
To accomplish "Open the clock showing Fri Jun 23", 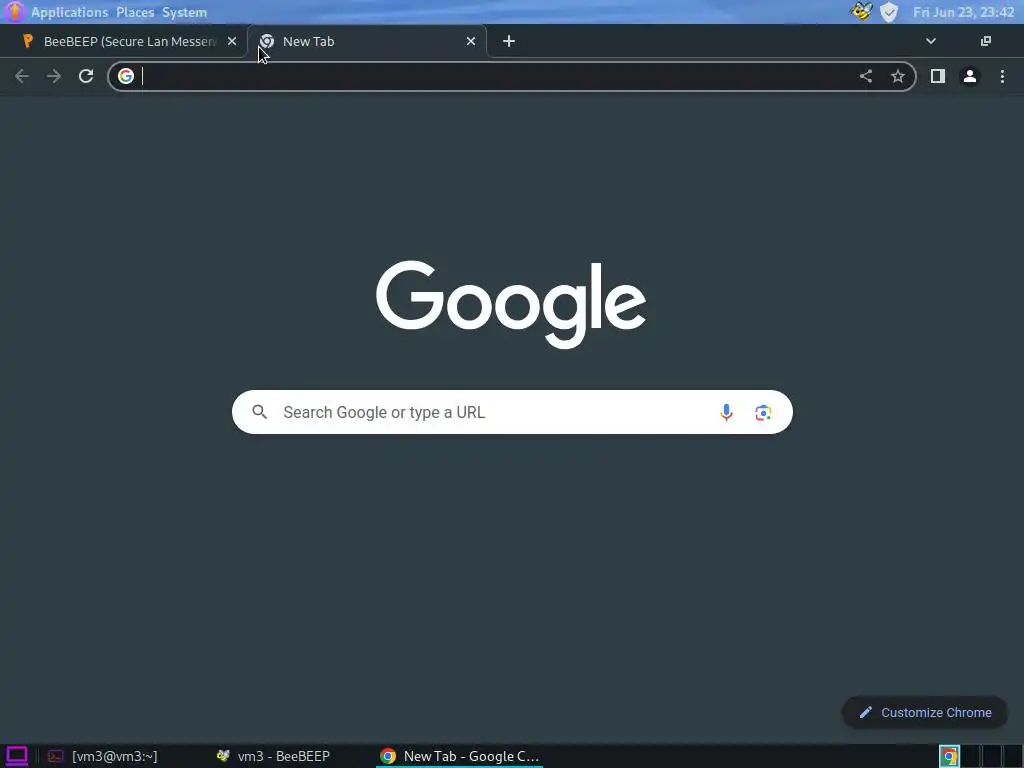I will click(963, 12).
